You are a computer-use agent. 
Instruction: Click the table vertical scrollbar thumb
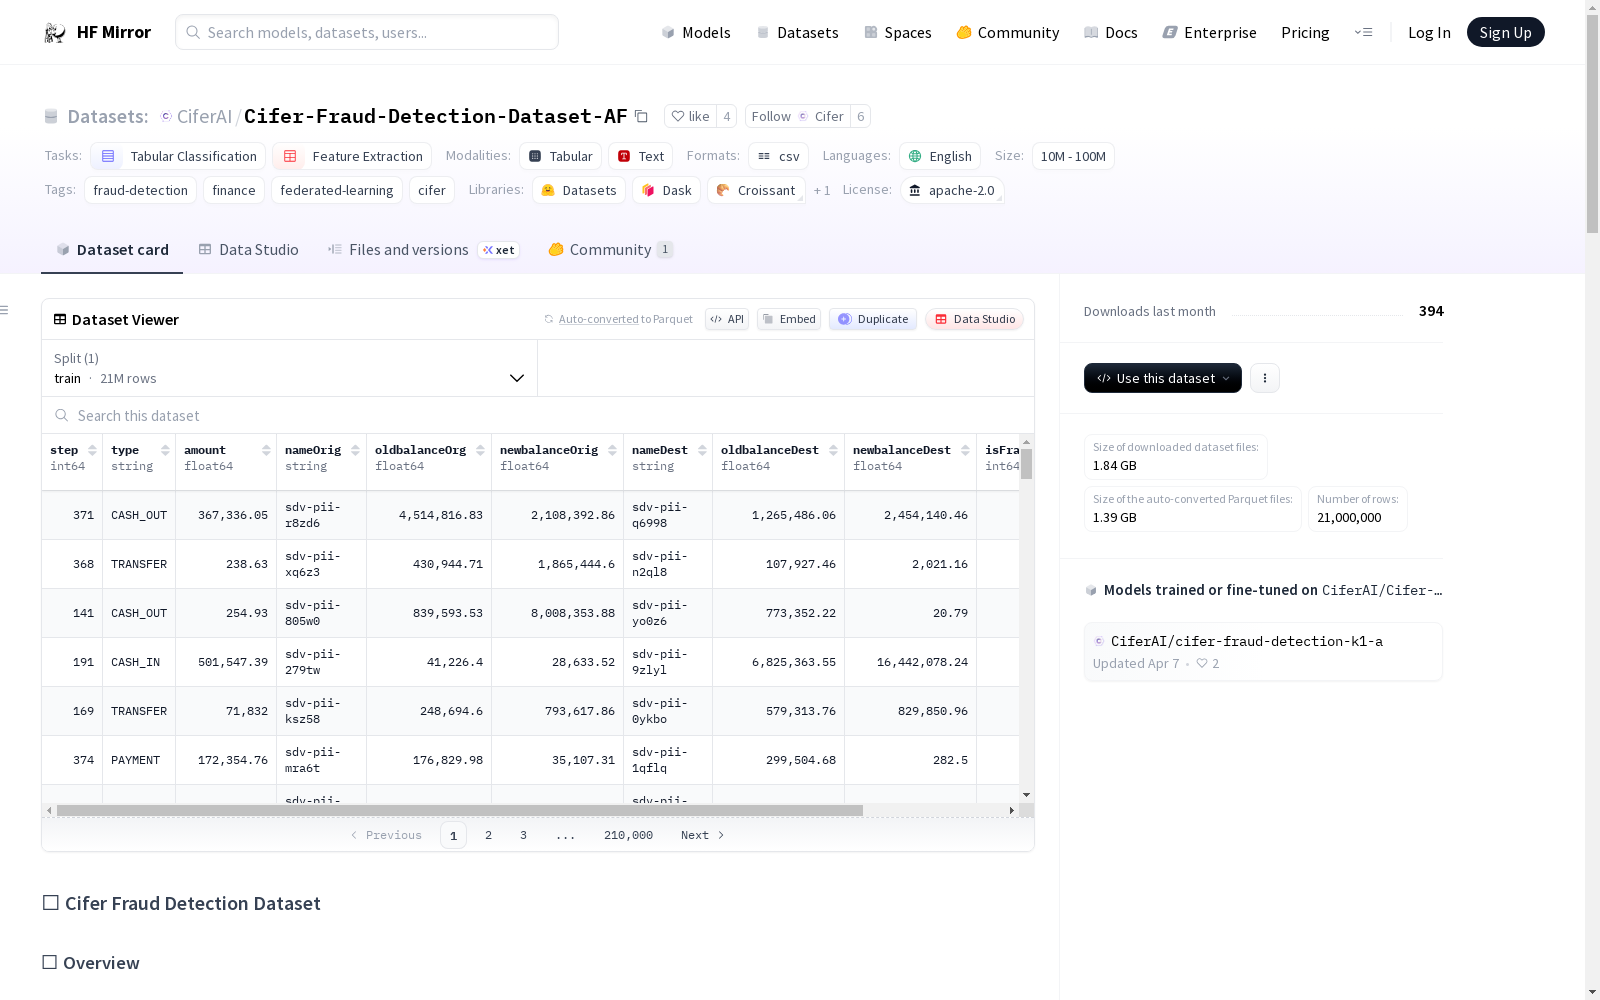click(1026, 464)
